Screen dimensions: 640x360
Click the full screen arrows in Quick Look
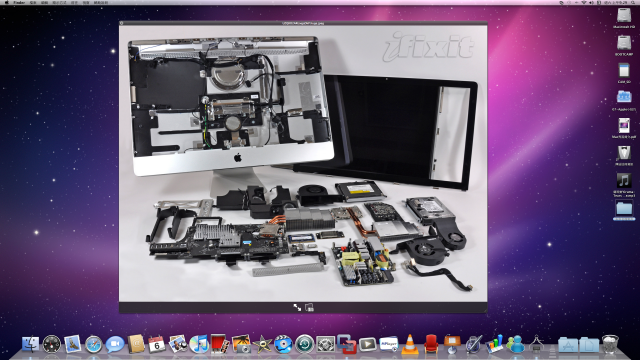point(297,307)
